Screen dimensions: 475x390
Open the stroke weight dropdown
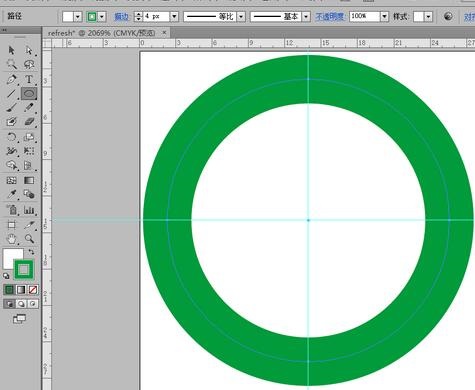[174, 16]
